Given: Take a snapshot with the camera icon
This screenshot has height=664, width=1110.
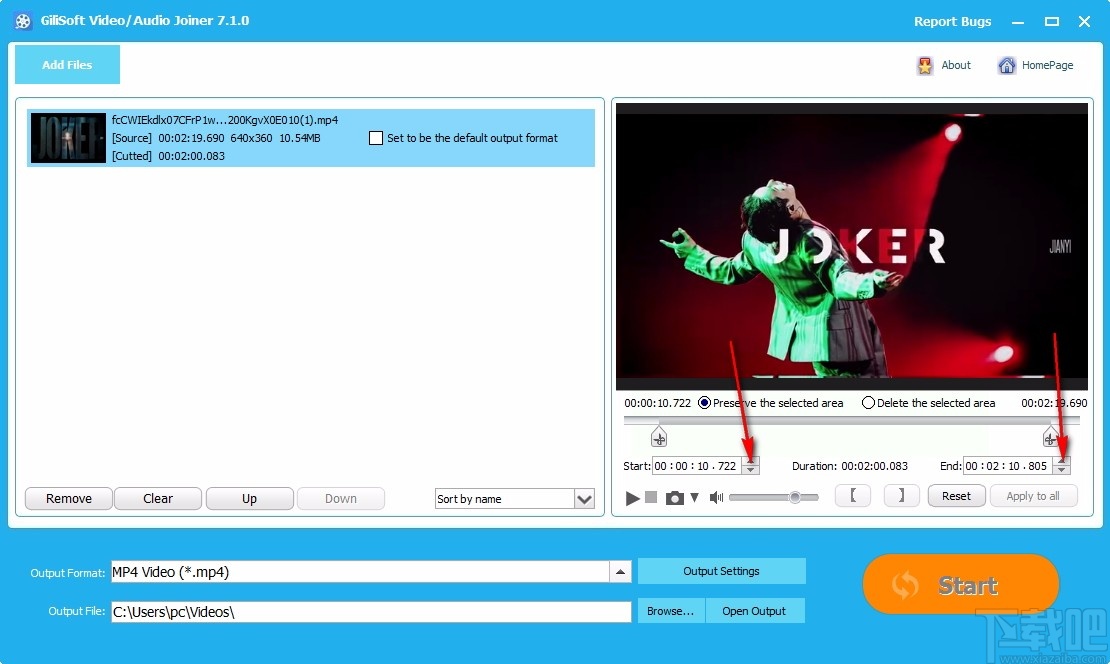Looking at the screenshot, I should click(x=675, y=497).
